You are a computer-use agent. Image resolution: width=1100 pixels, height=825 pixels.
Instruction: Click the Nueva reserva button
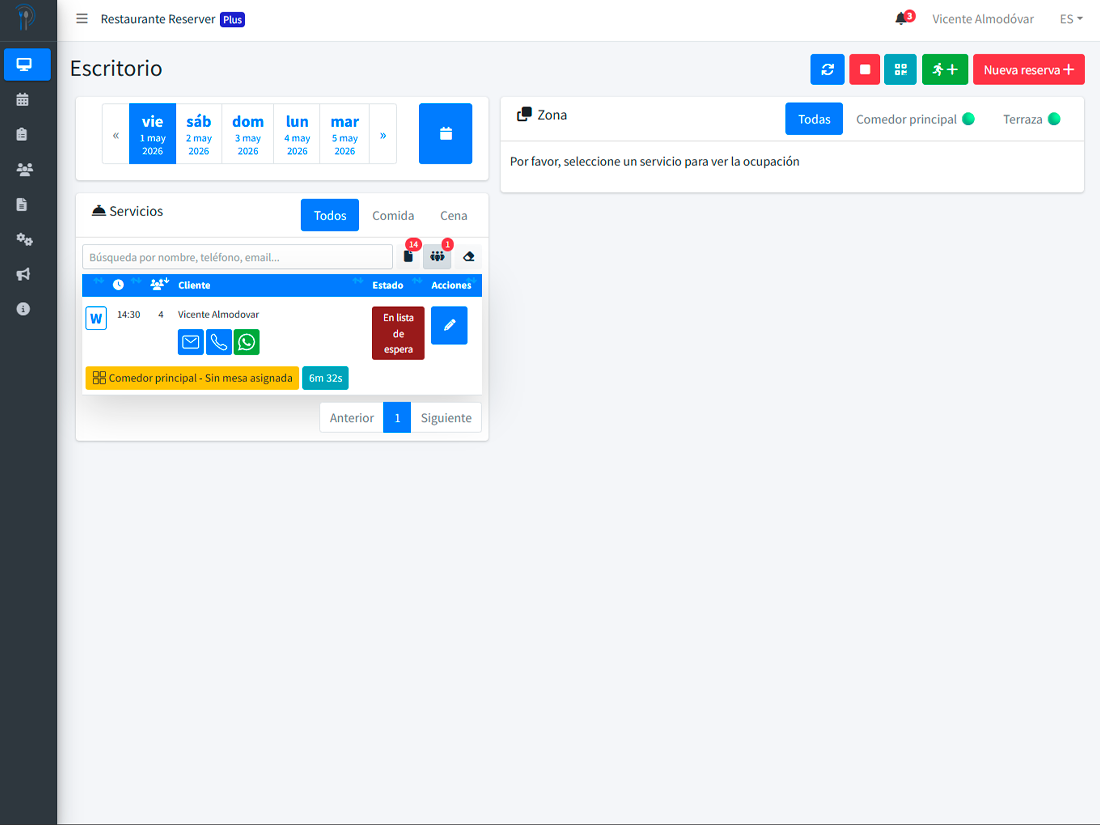pyautogui.click(x=1028, y=69)
